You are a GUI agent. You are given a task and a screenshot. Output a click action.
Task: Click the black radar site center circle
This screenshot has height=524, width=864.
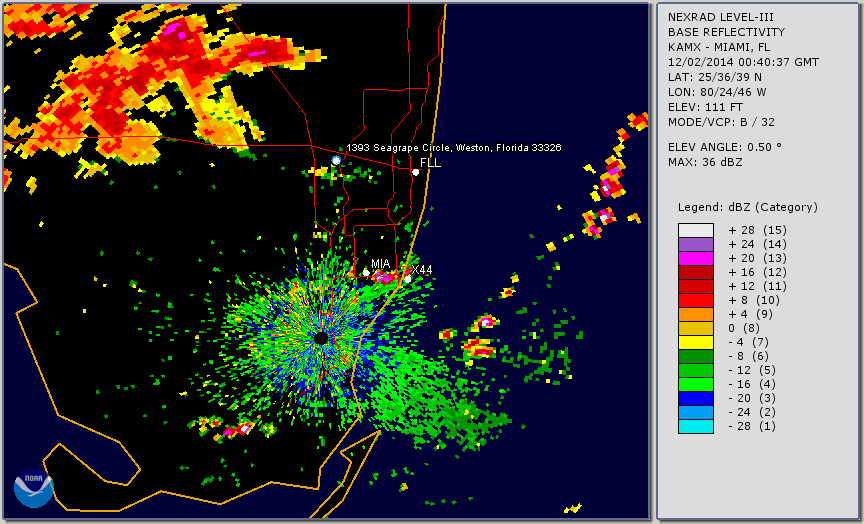click(321, 338)
